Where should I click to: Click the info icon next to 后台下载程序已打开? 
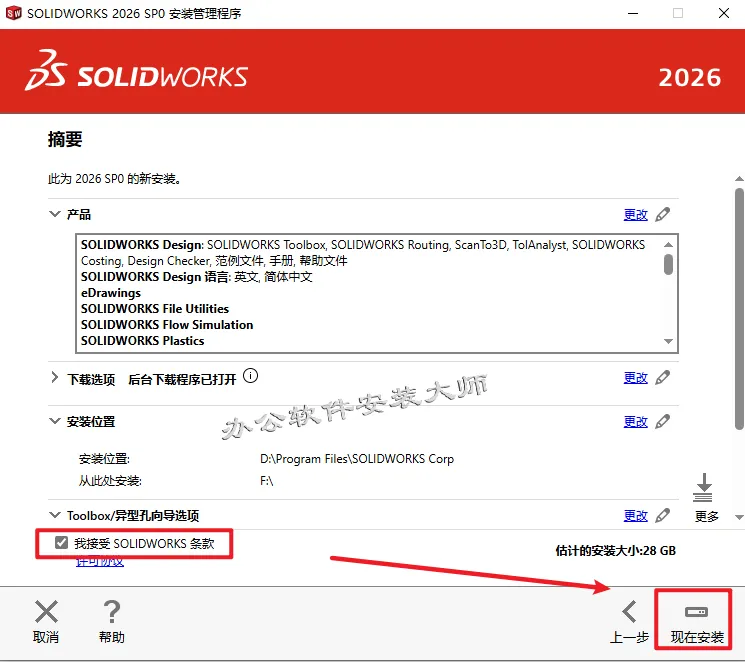[x=250, y=376]
